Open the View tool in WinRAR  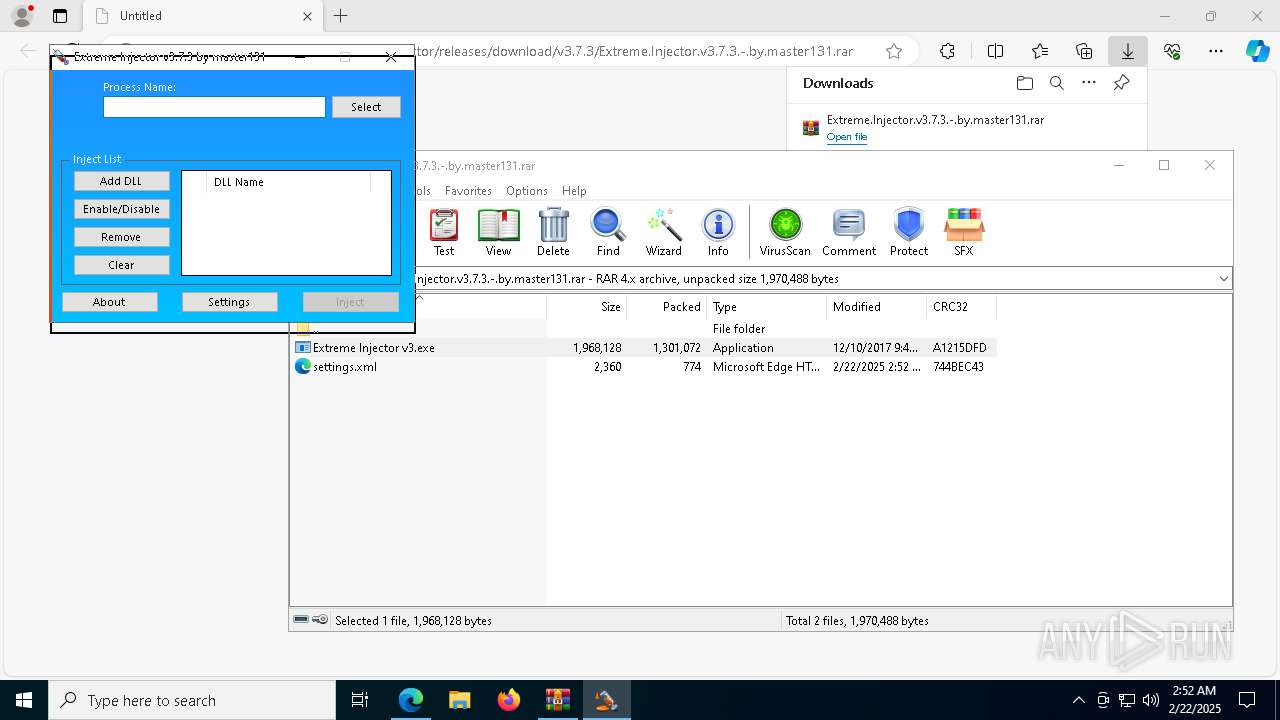tap(498, 232)
